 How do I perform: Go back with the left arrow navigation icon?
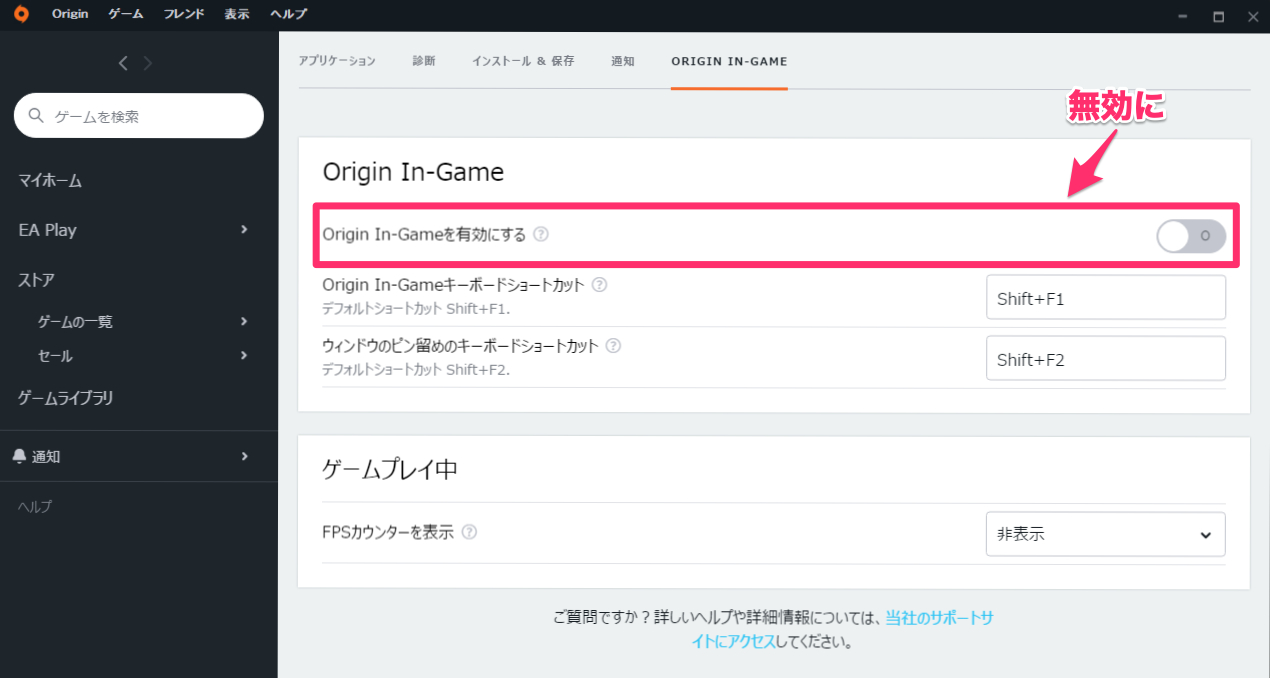point(123,63)
